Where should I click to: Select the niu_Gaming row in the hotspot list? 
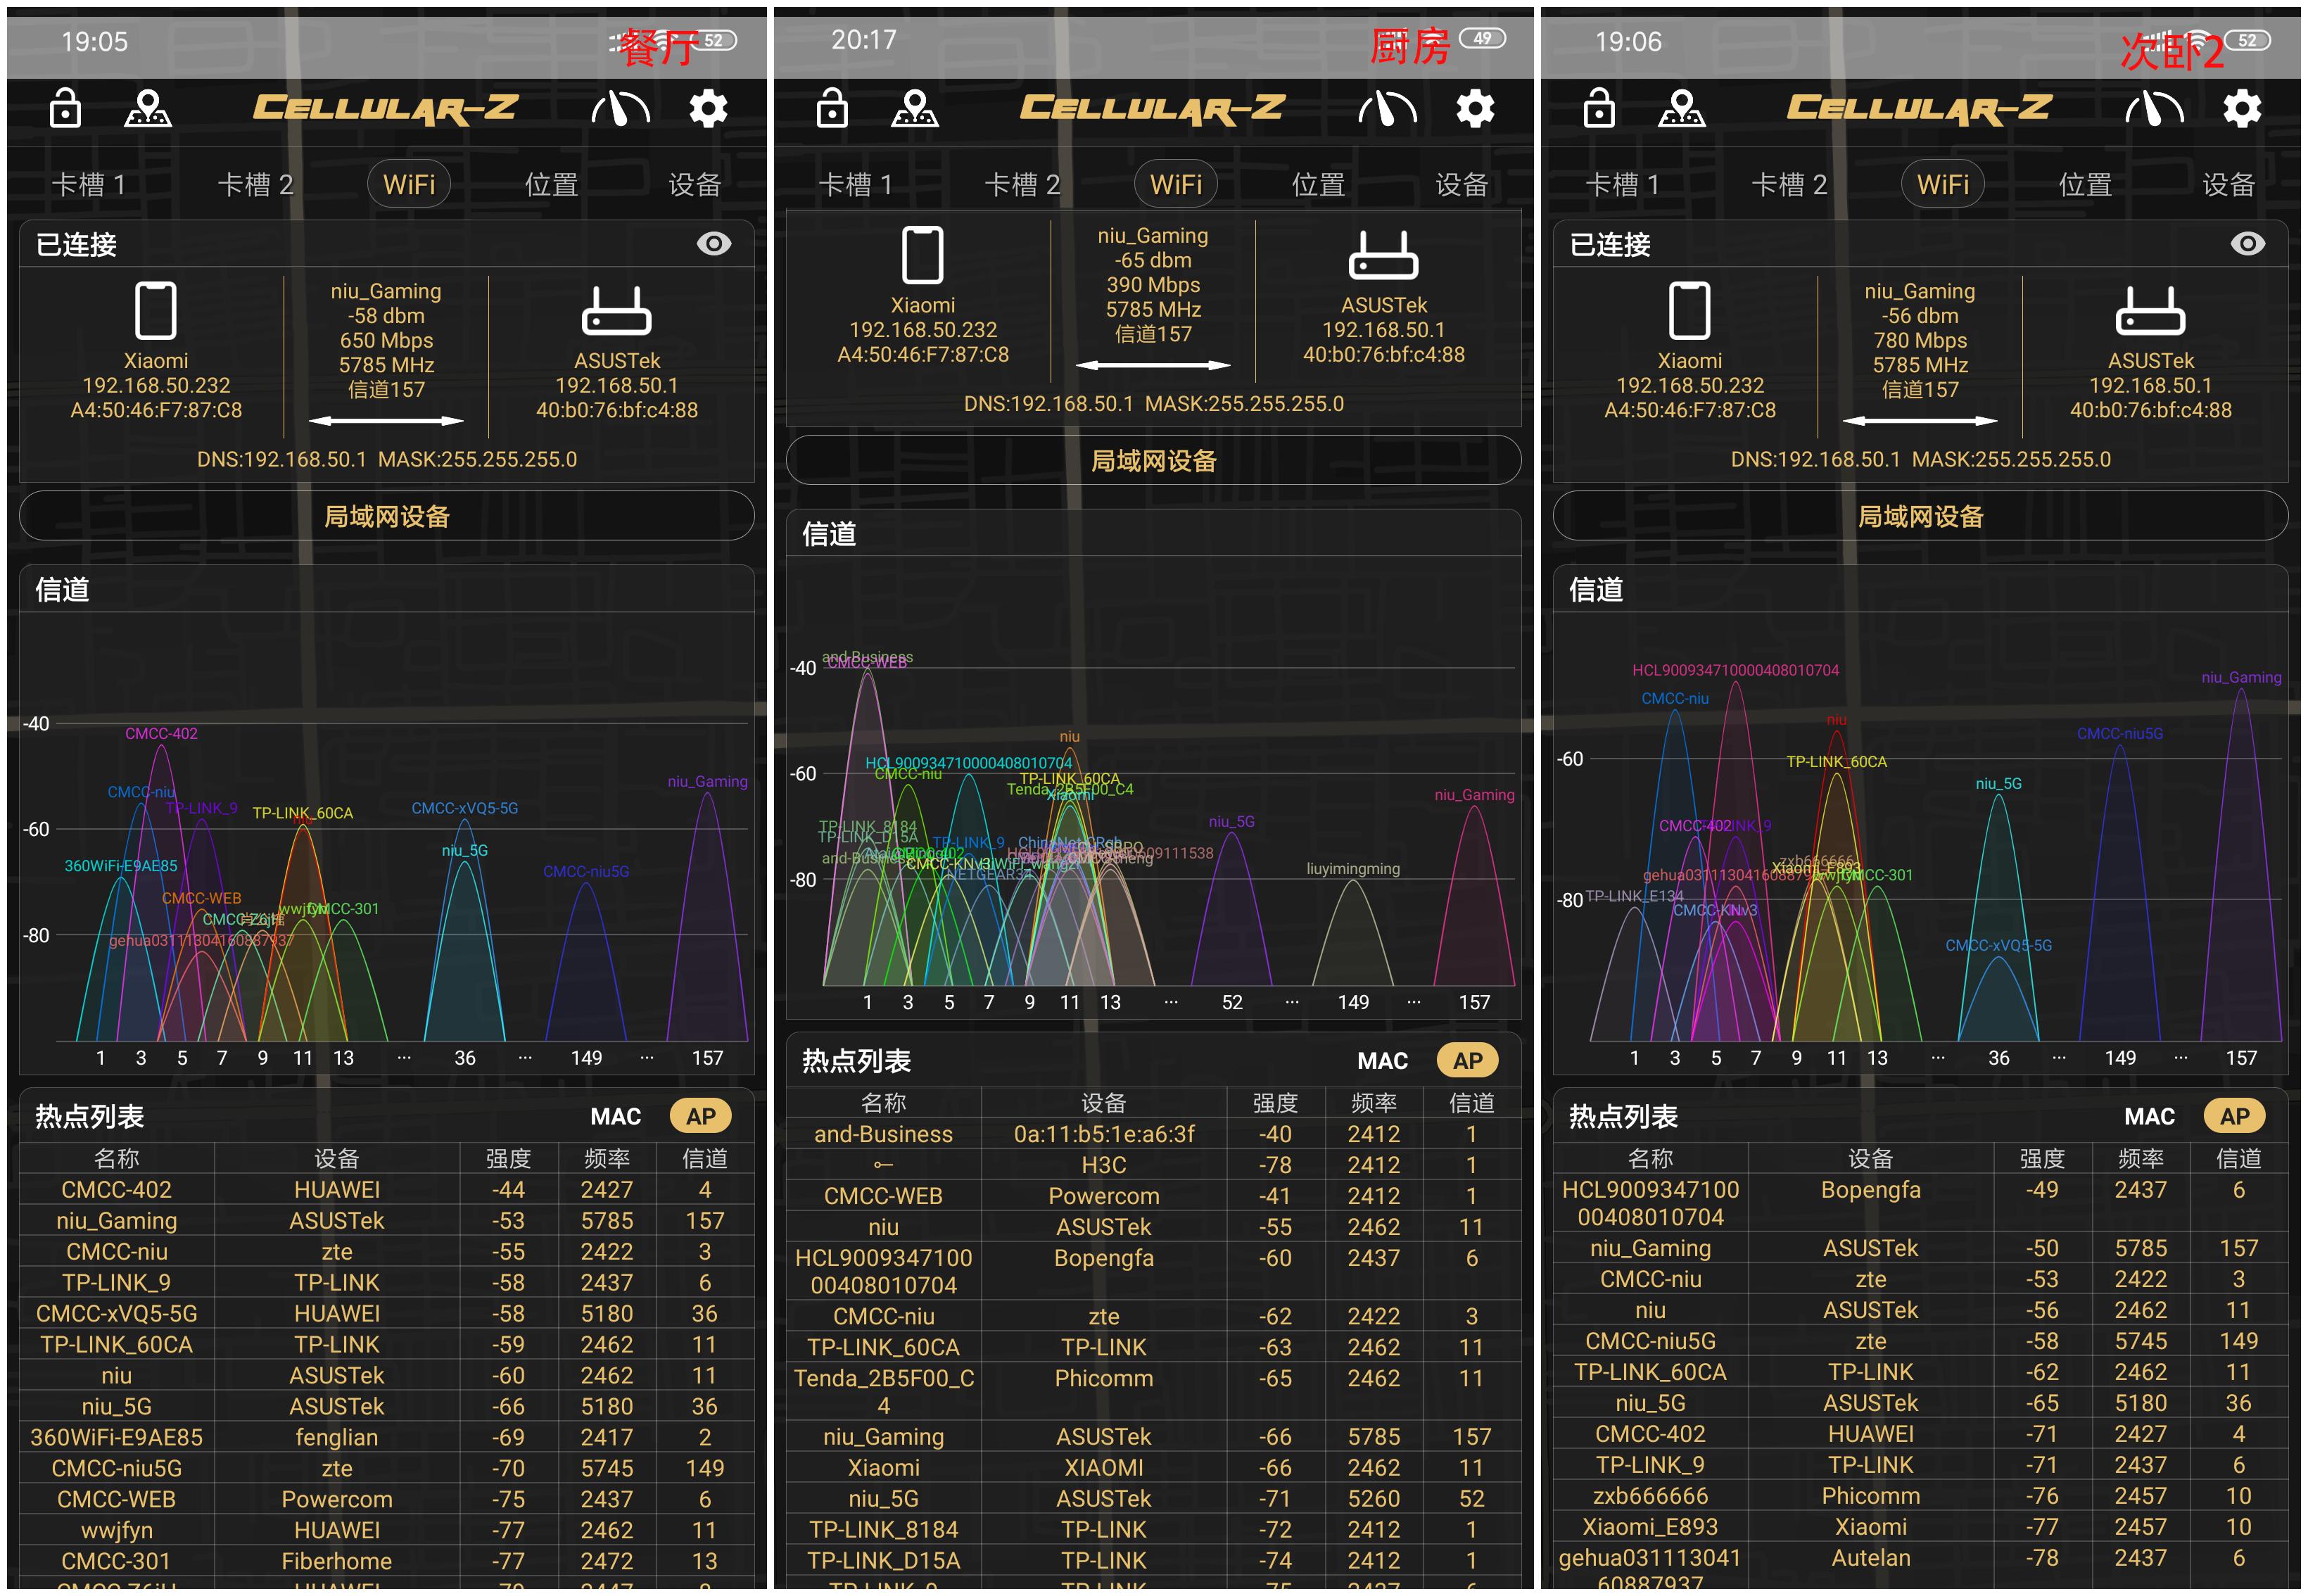coord(115,1220)
